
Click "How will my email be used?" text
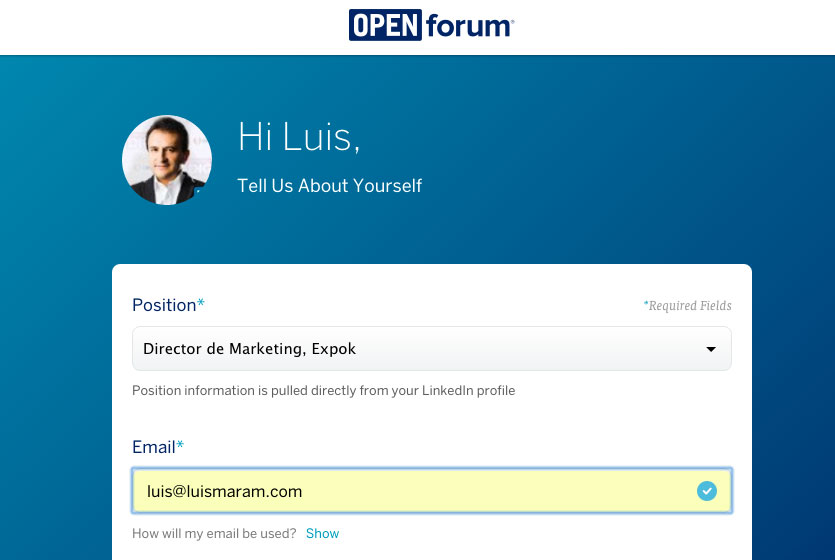[214, 534]
